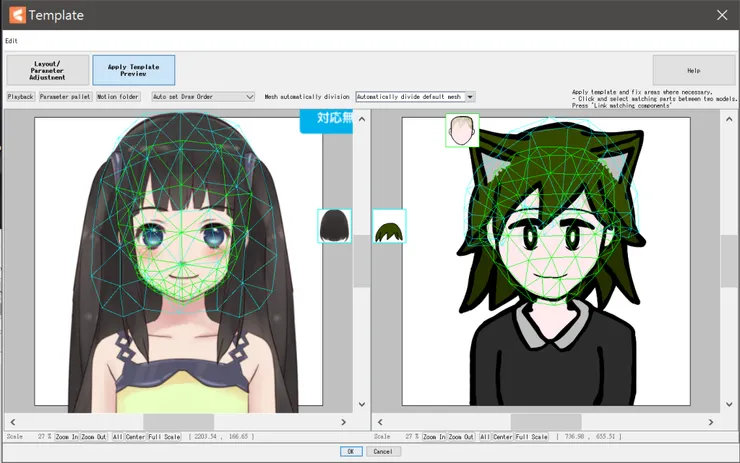Image resolution: width=740 pixels, height=463 pixels.
Task: Click left panel vertical scrollbar thumb
Action: pos(362,261)
